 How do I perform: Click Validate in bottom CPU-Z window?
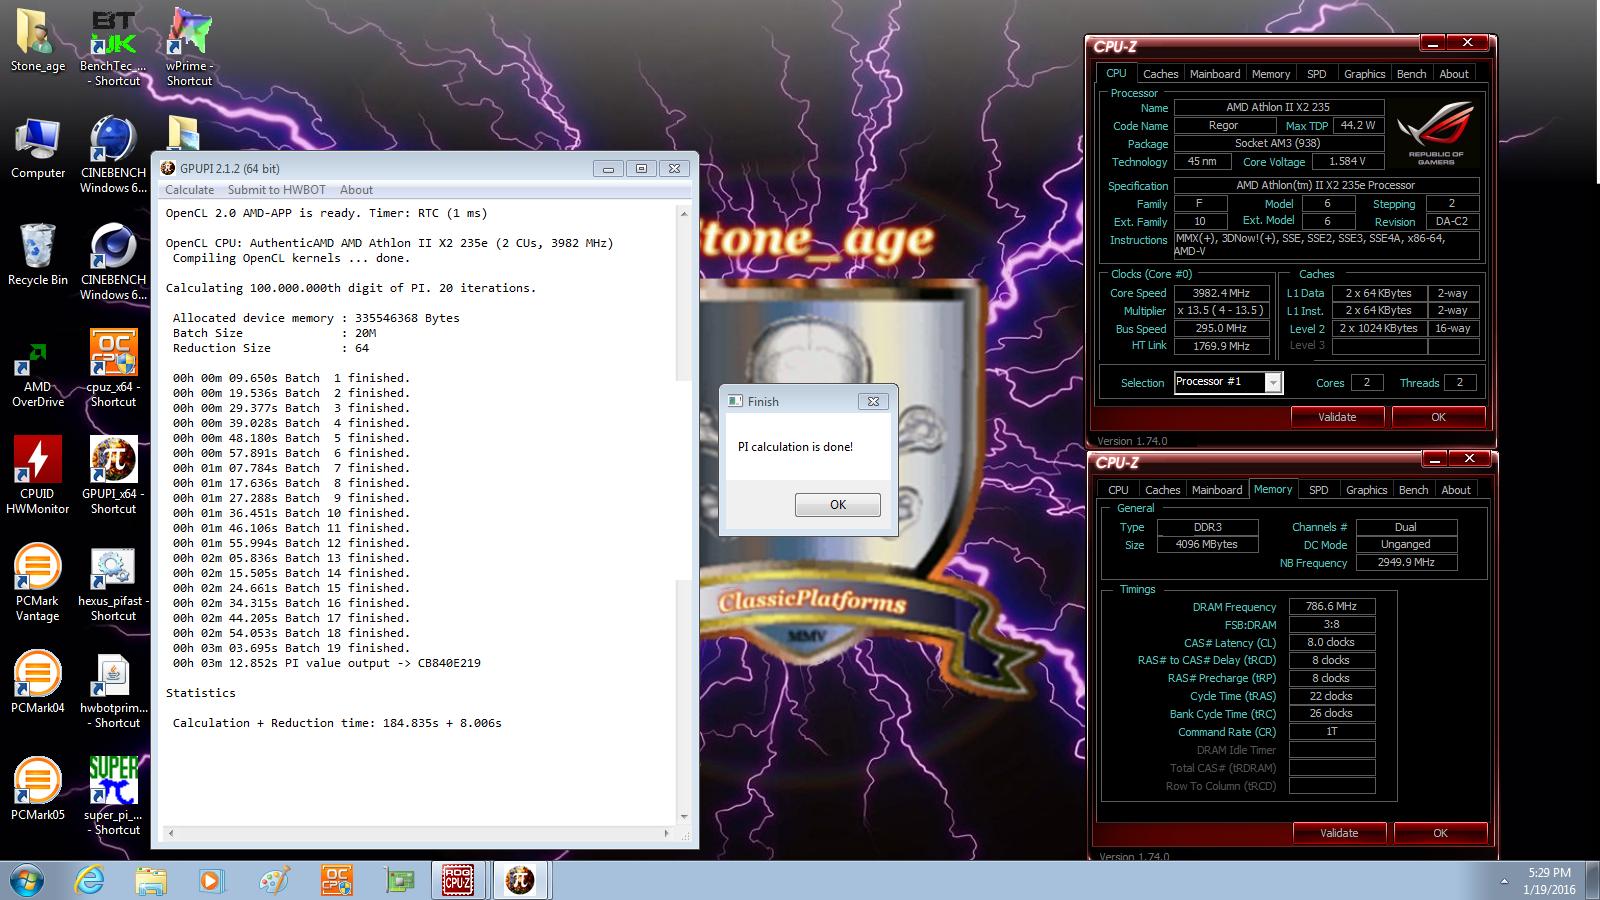pyautogui.click(x=1340, y=833)
